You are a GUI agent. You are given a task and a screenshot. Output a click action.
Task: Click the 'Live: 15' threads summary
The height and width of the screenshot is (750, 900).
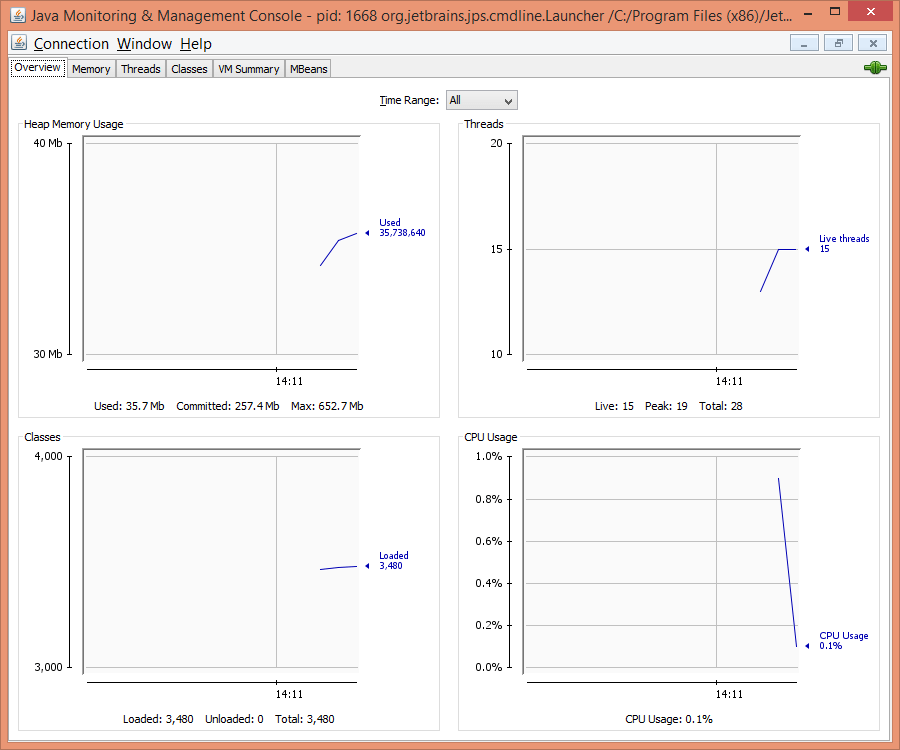[x=614, y=406]
